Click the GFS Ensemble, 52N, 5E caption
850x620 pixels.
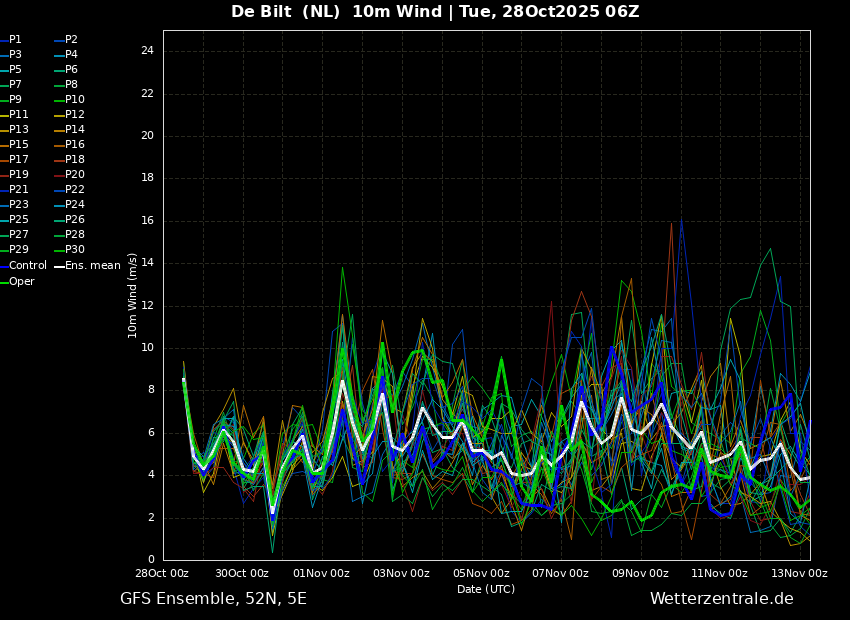pyautogui.click(x=213, y=599)
